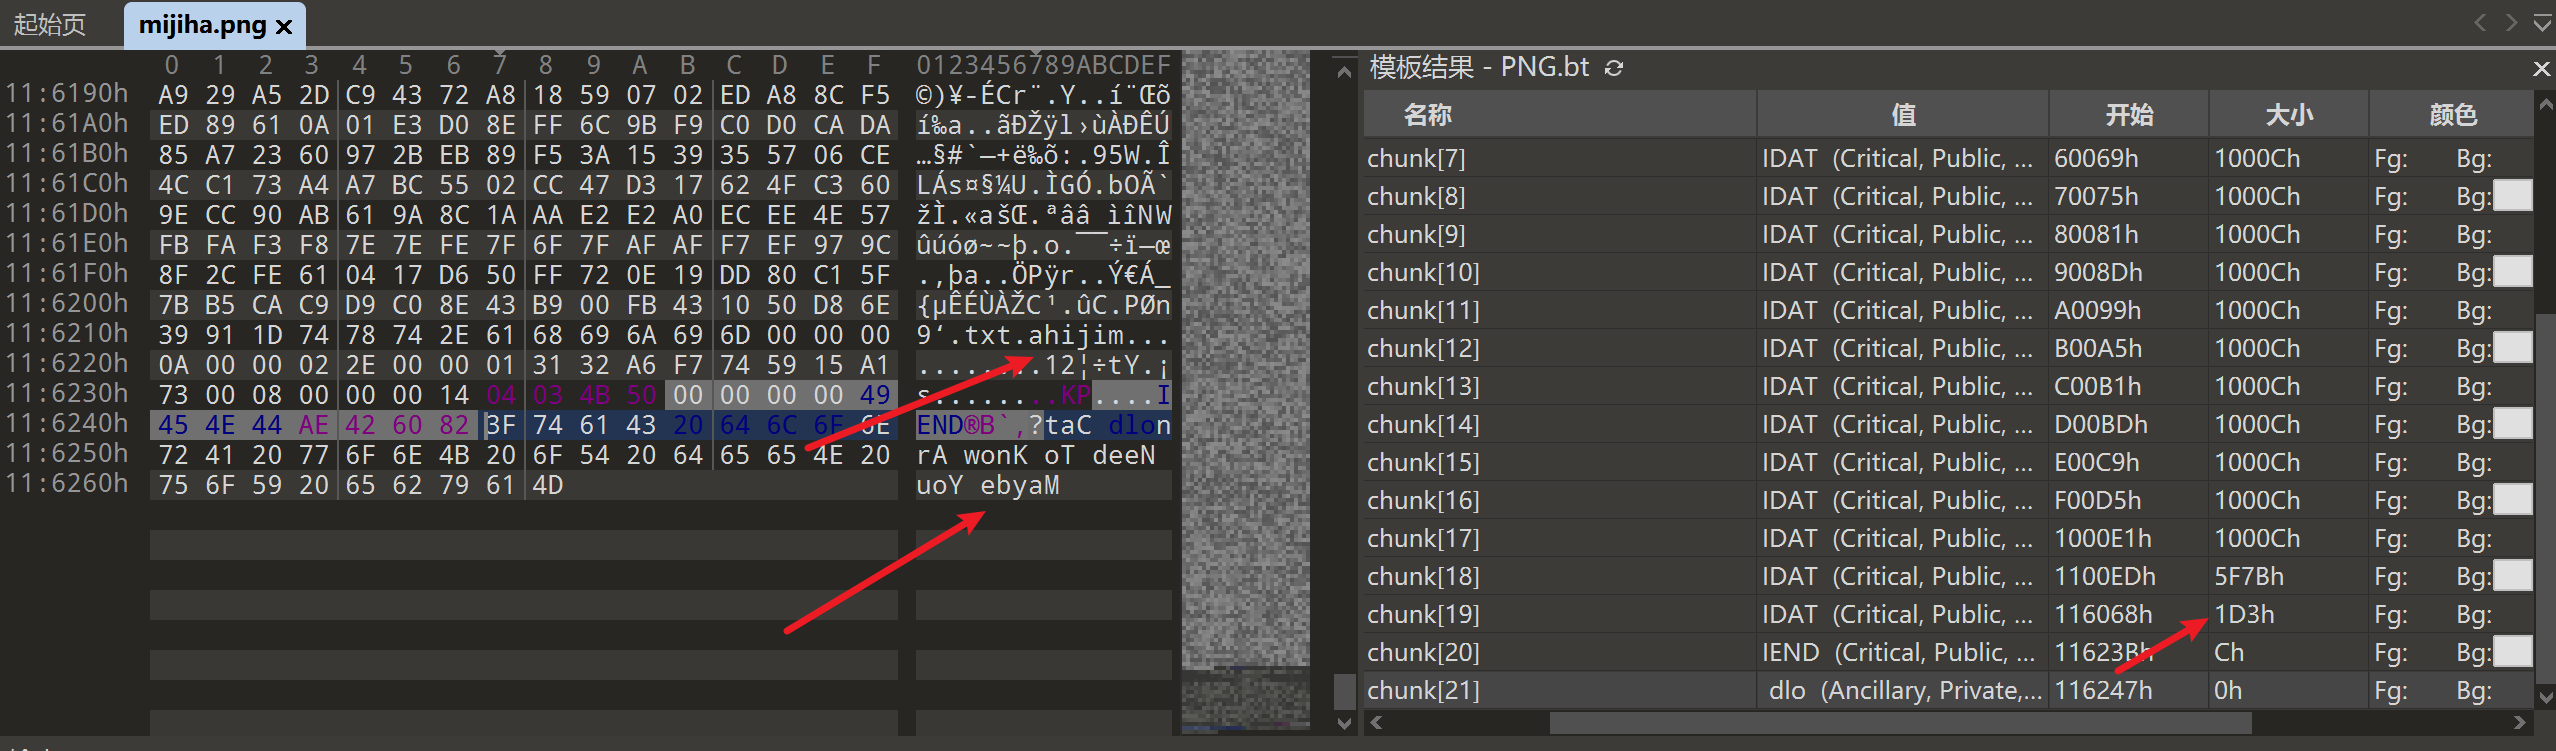Show next tabs with right arrow

2511,23
